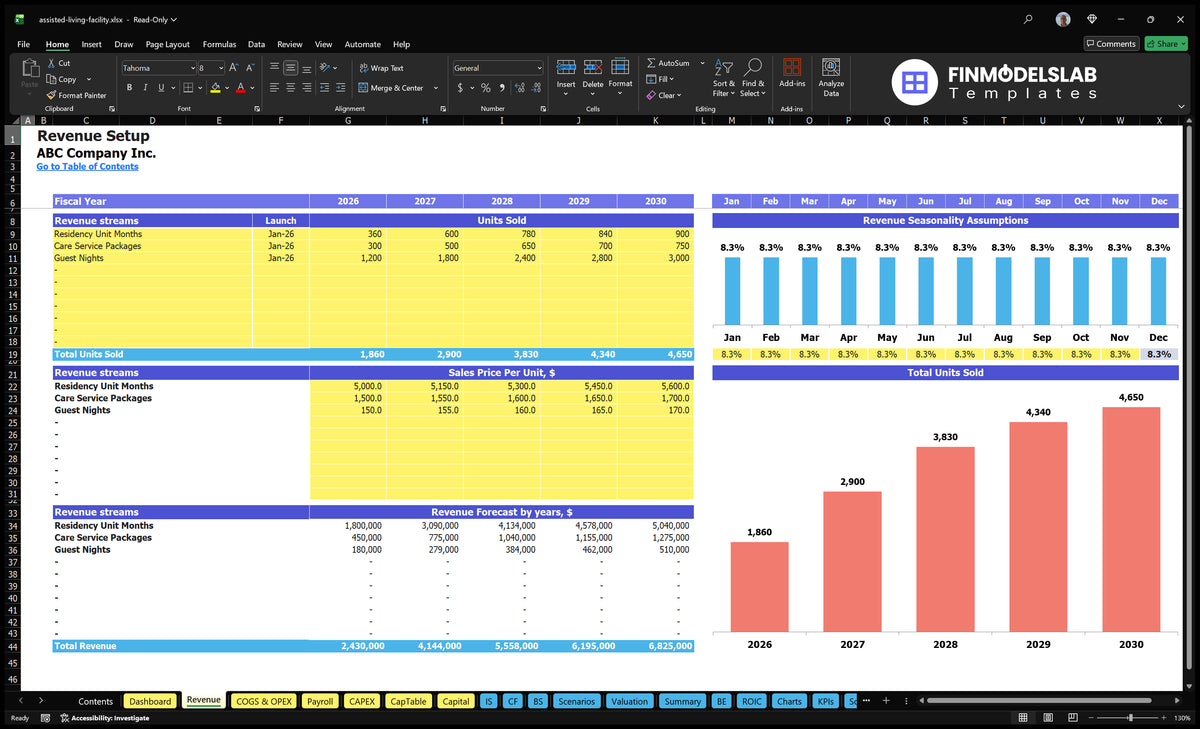Select middle align icon

coord(290,68)
